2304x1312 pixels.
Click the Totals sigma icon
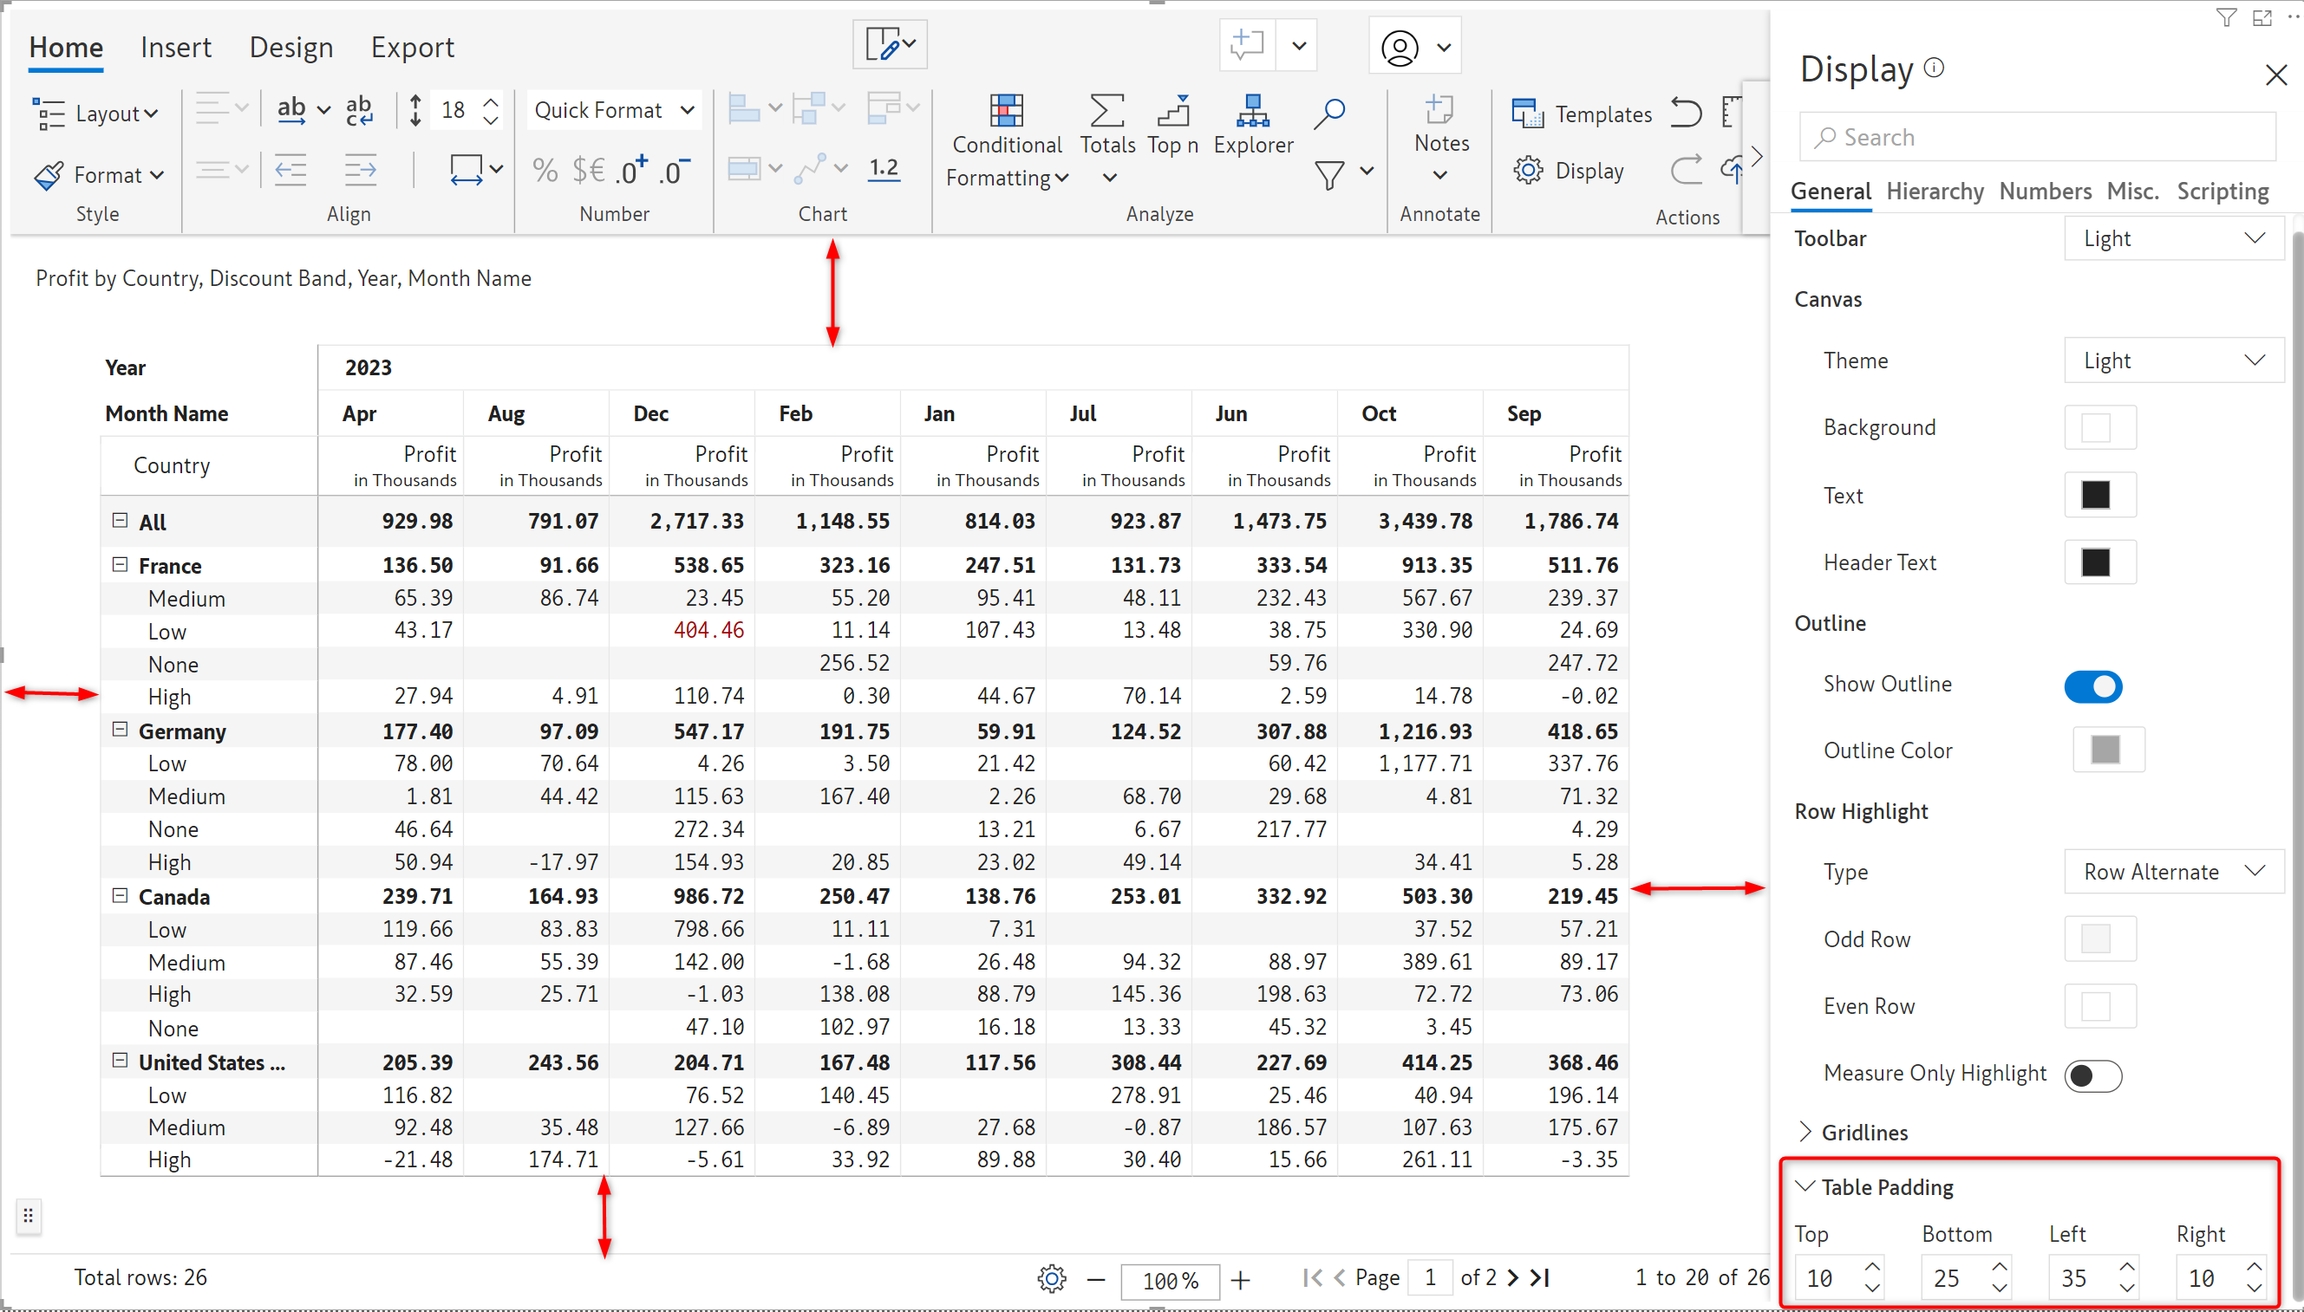[x=1106, y=111]
